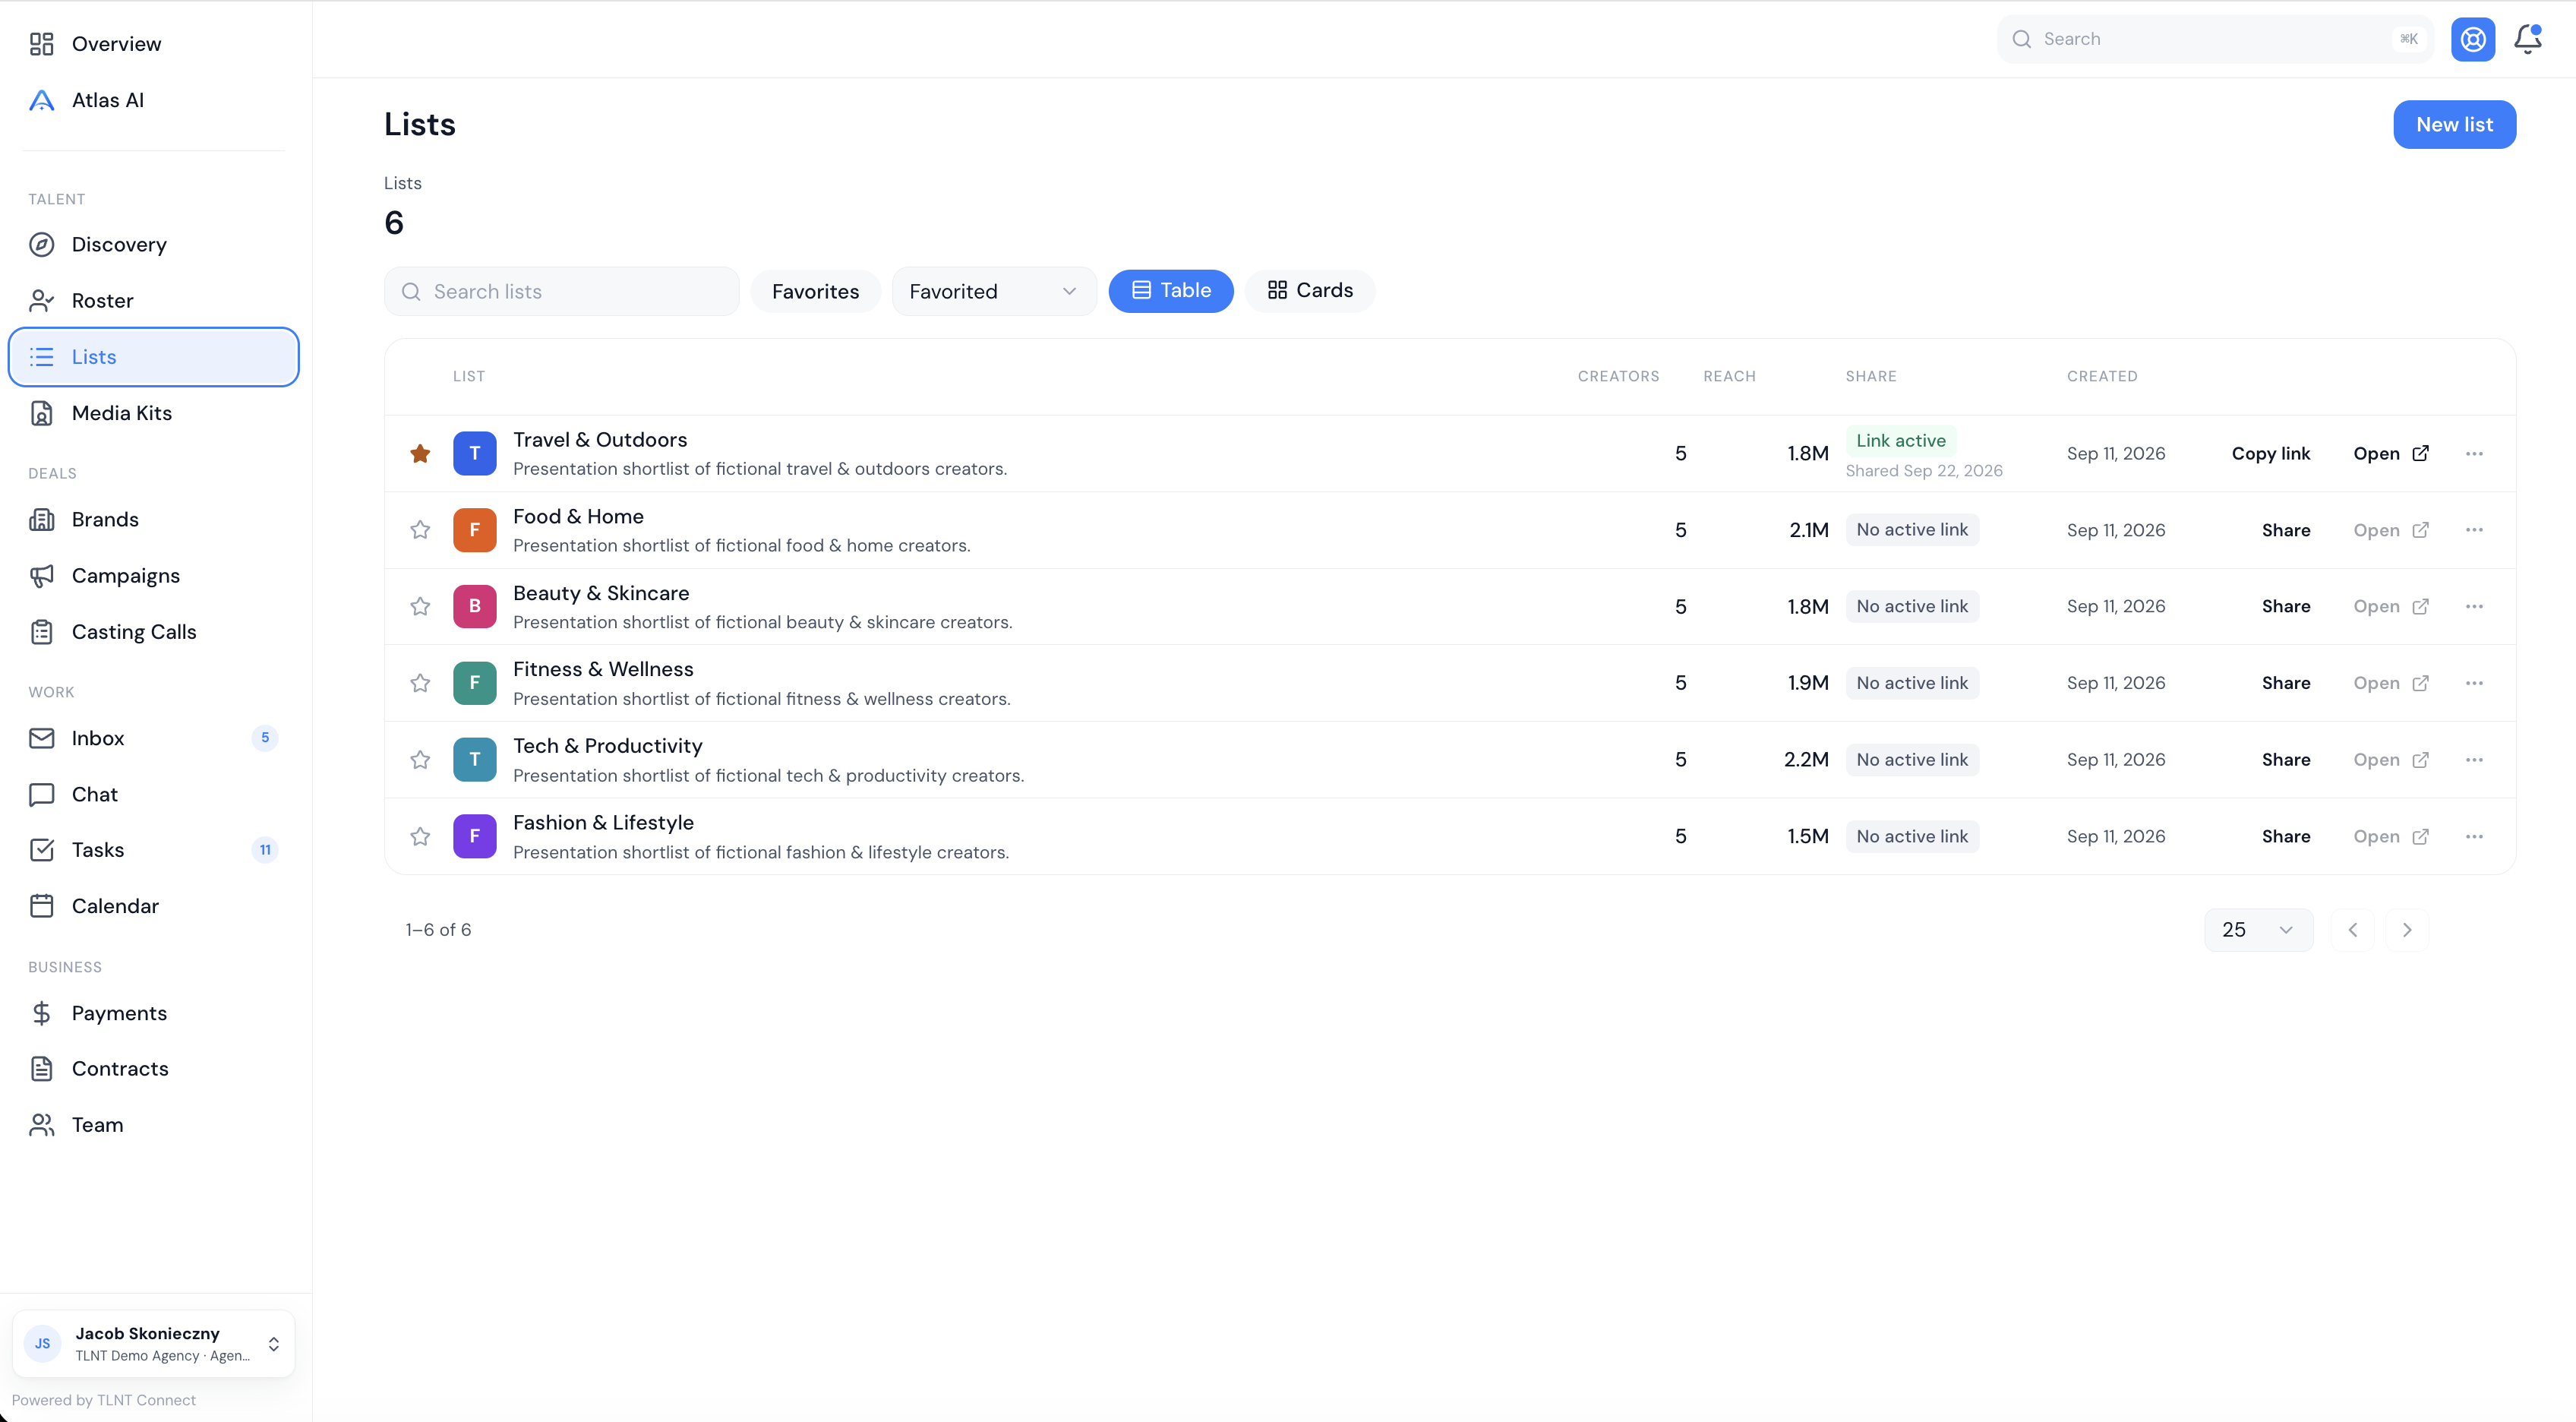
Task: Open Atlas AI page
Action: tap(153, 100)
